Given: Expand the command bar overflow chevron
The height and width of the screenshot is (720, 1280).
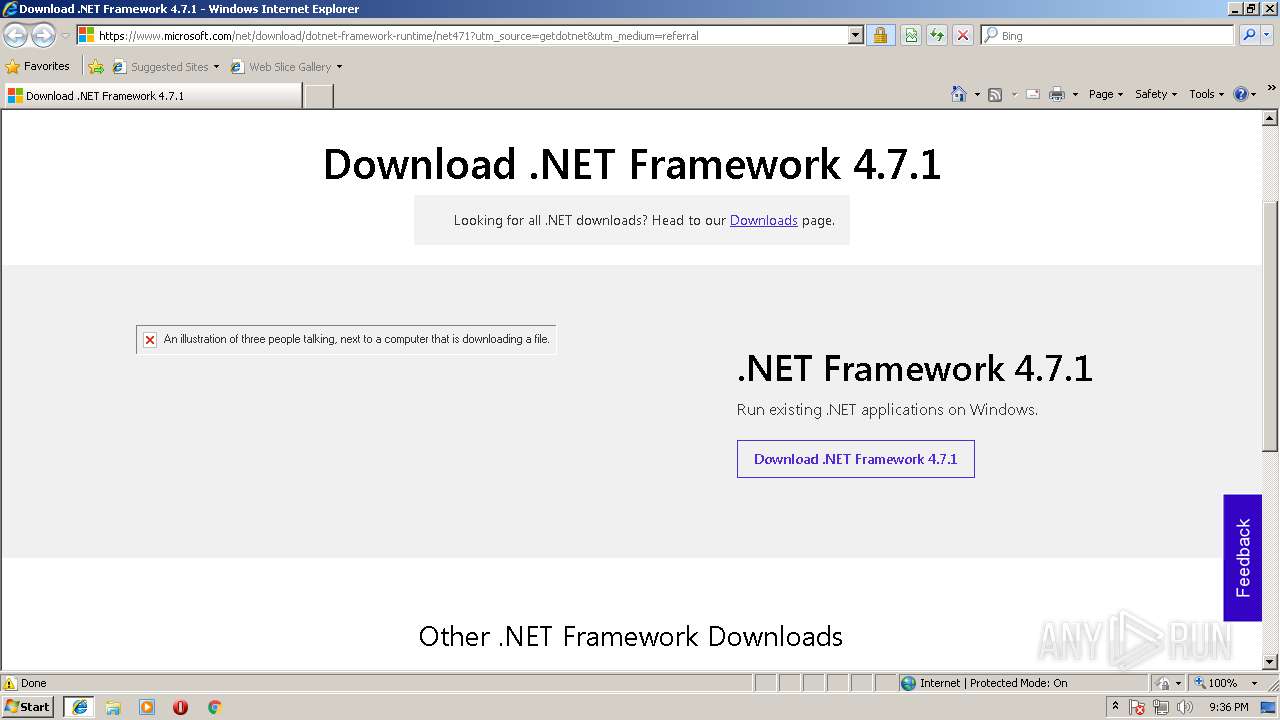Looking at the screenshot, I should (1272, 88).
